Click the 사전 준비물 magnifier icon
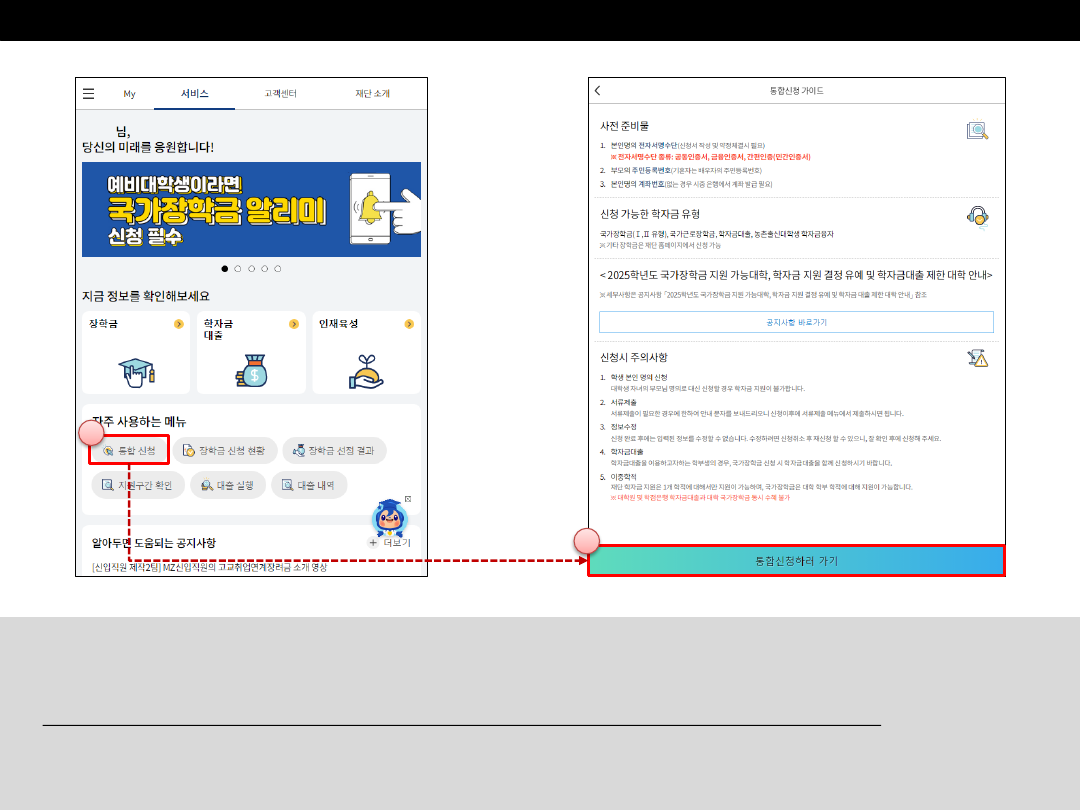Viewport: 1080px width, 810px height. pyautogui.click(x=977, y=130)
